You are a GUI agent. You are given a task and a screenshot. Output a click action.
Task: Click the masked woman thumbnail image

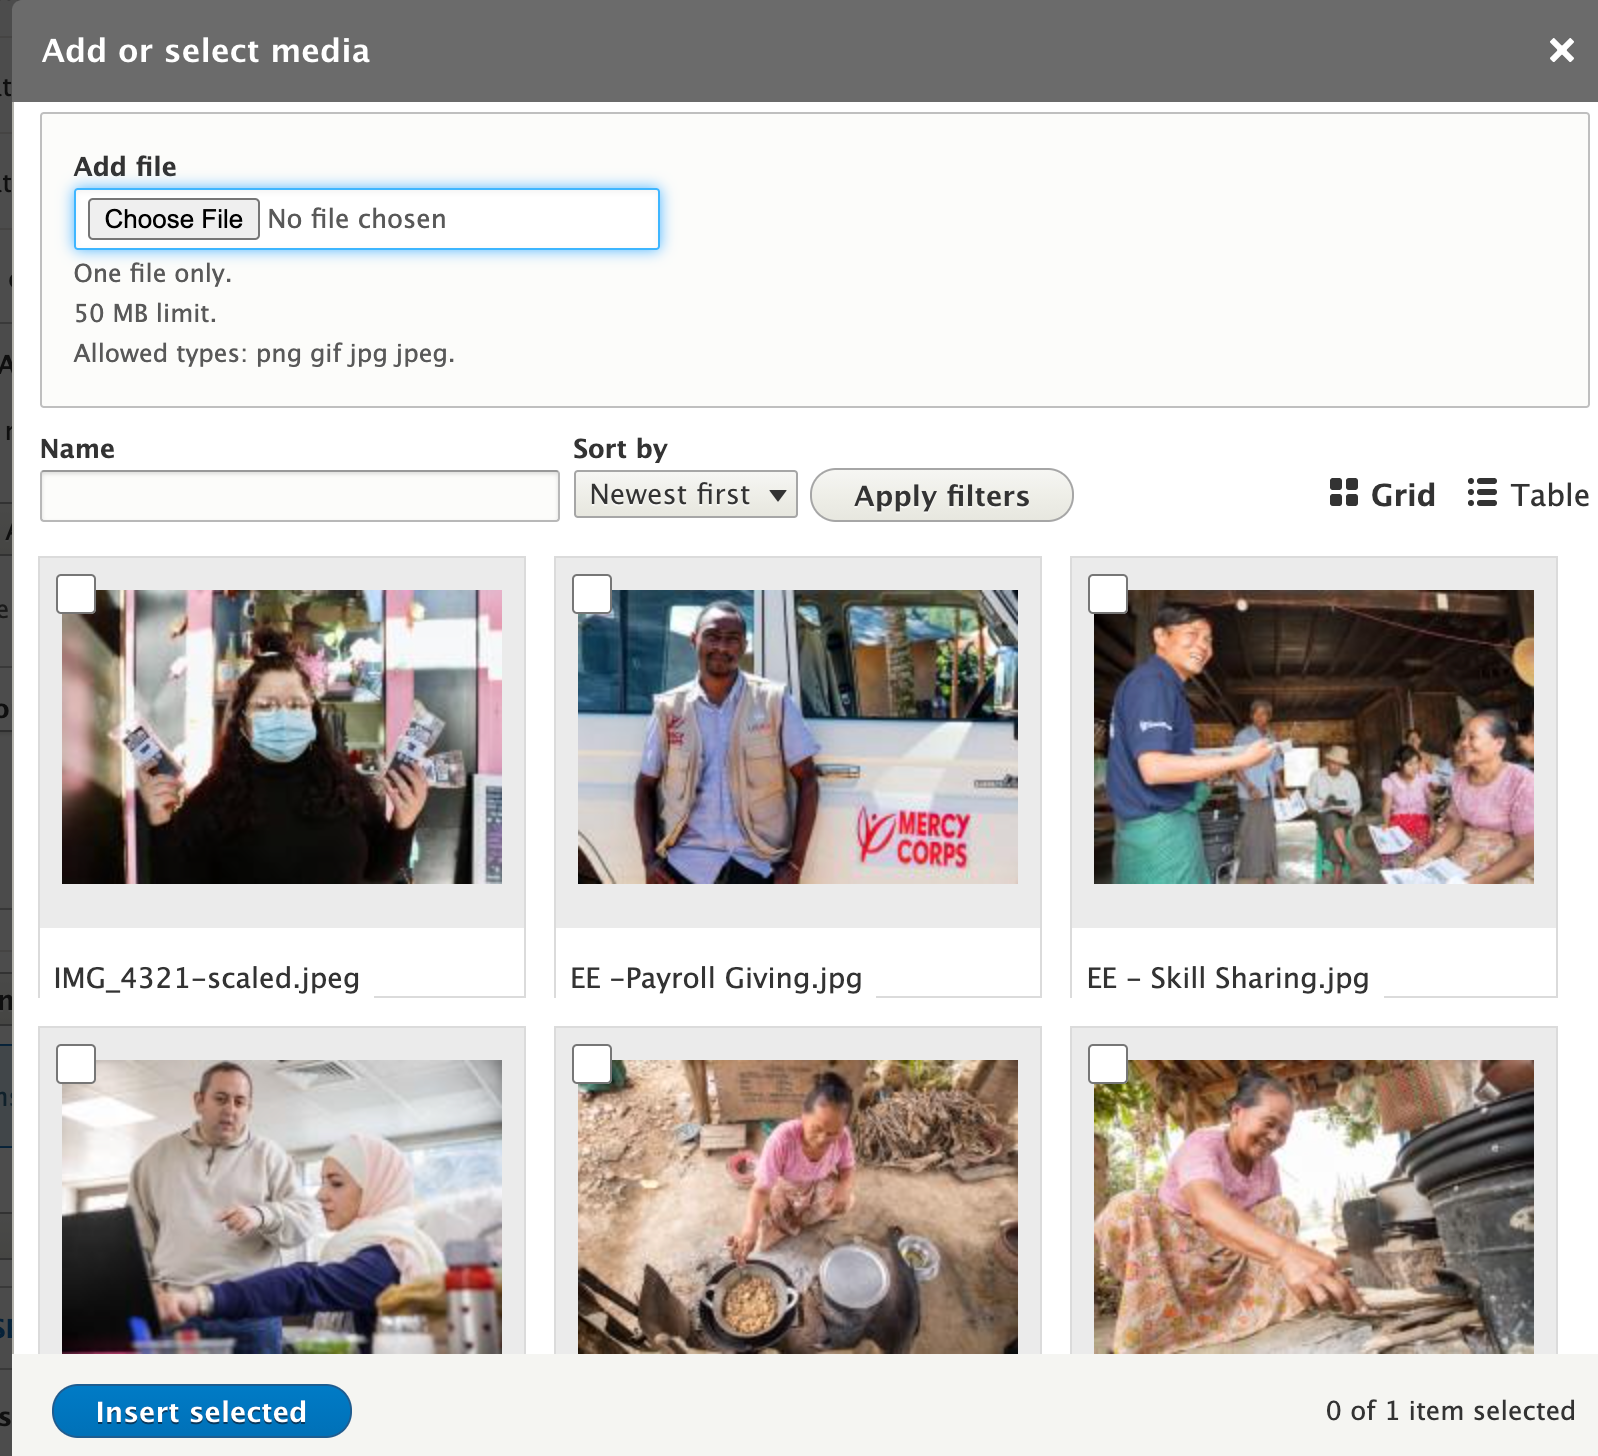pos(282,737)
